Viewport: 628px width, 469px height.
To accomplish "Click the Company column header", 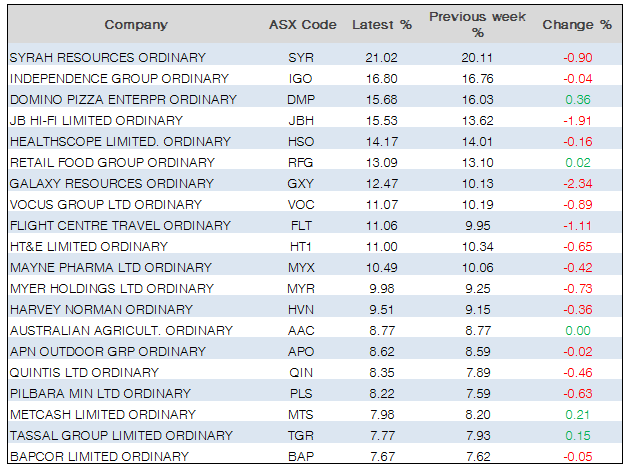I will pyautogui.click(x=136, y=24).
